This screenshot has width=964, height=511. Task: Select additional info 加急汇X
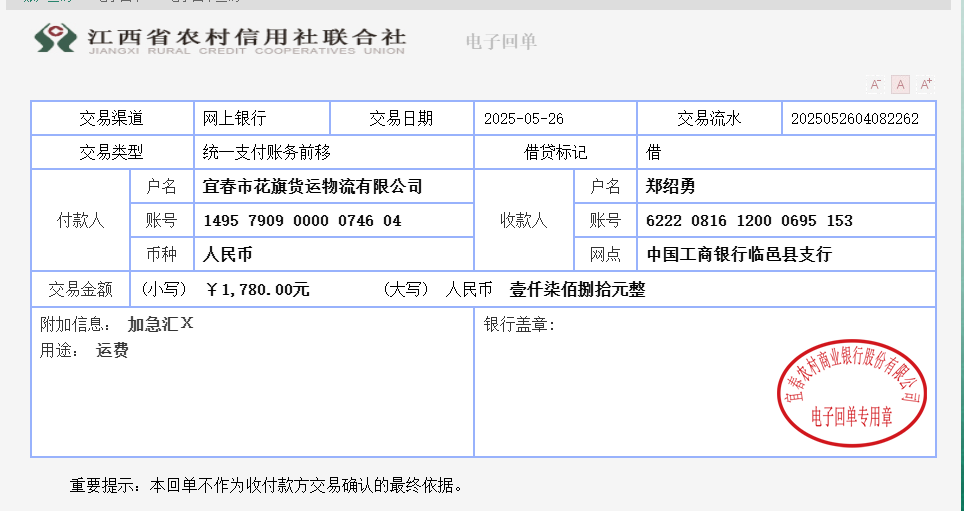(x=160, y=324)
